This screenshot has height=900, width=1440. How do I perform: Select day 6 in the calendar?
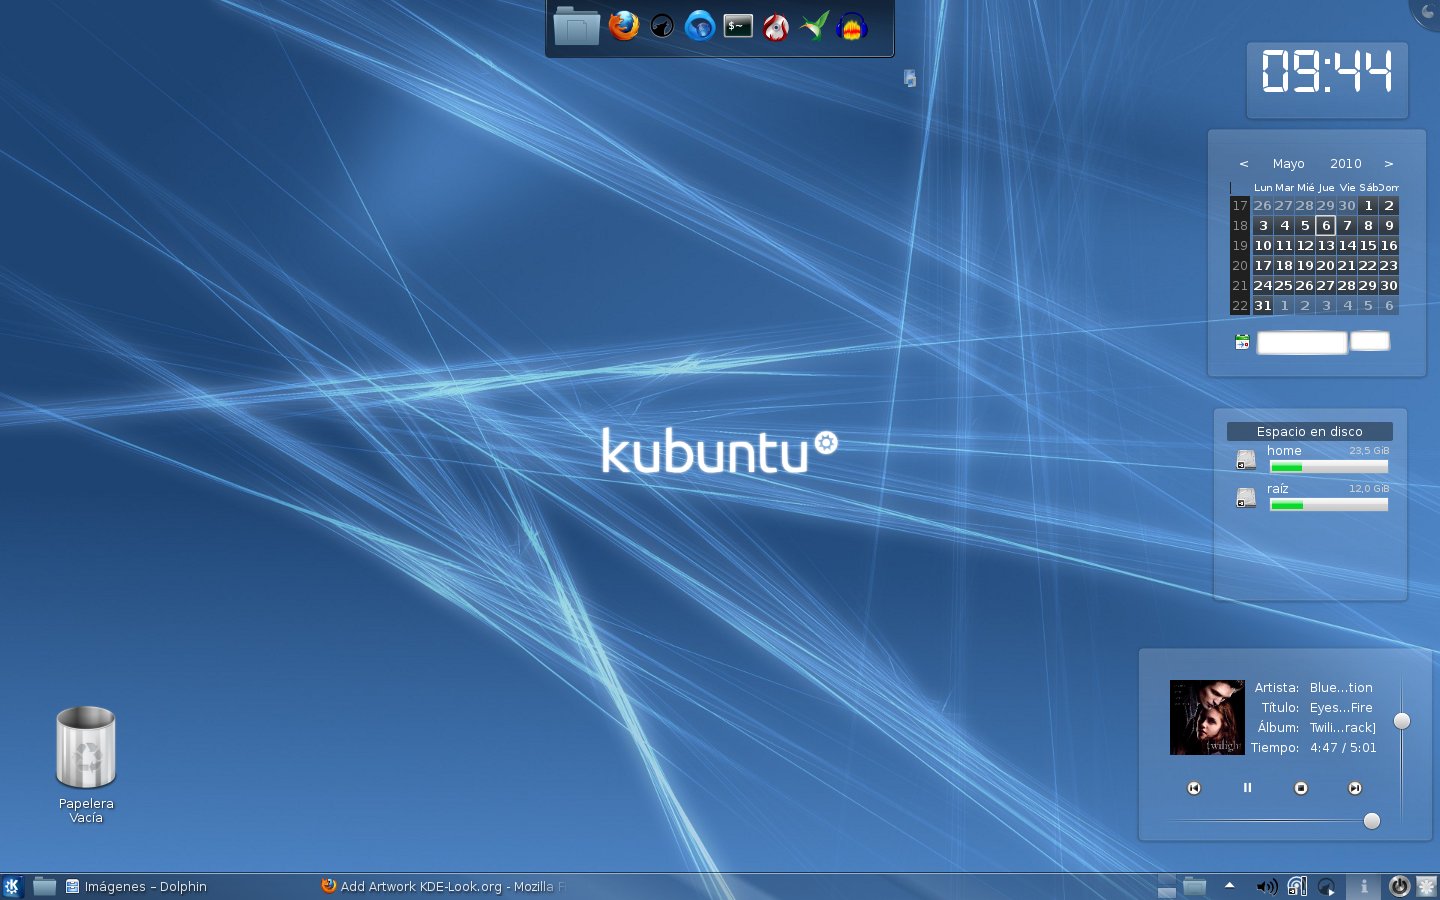1326,225
